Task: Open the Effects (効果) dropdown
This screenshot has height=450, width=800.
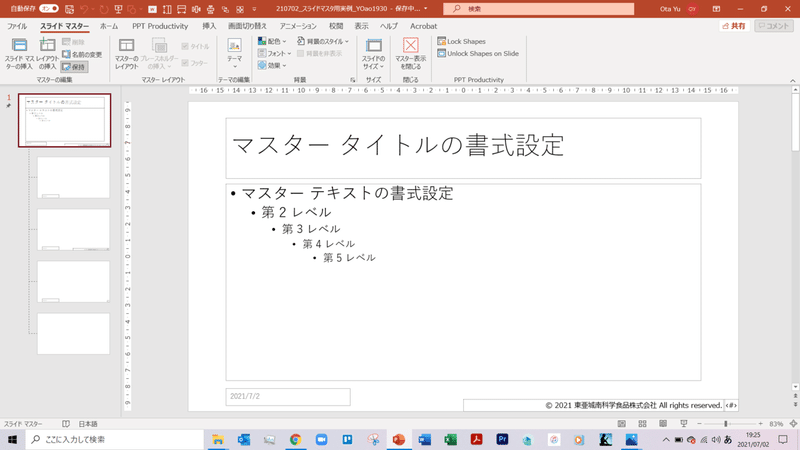Action: pos(272,65)
